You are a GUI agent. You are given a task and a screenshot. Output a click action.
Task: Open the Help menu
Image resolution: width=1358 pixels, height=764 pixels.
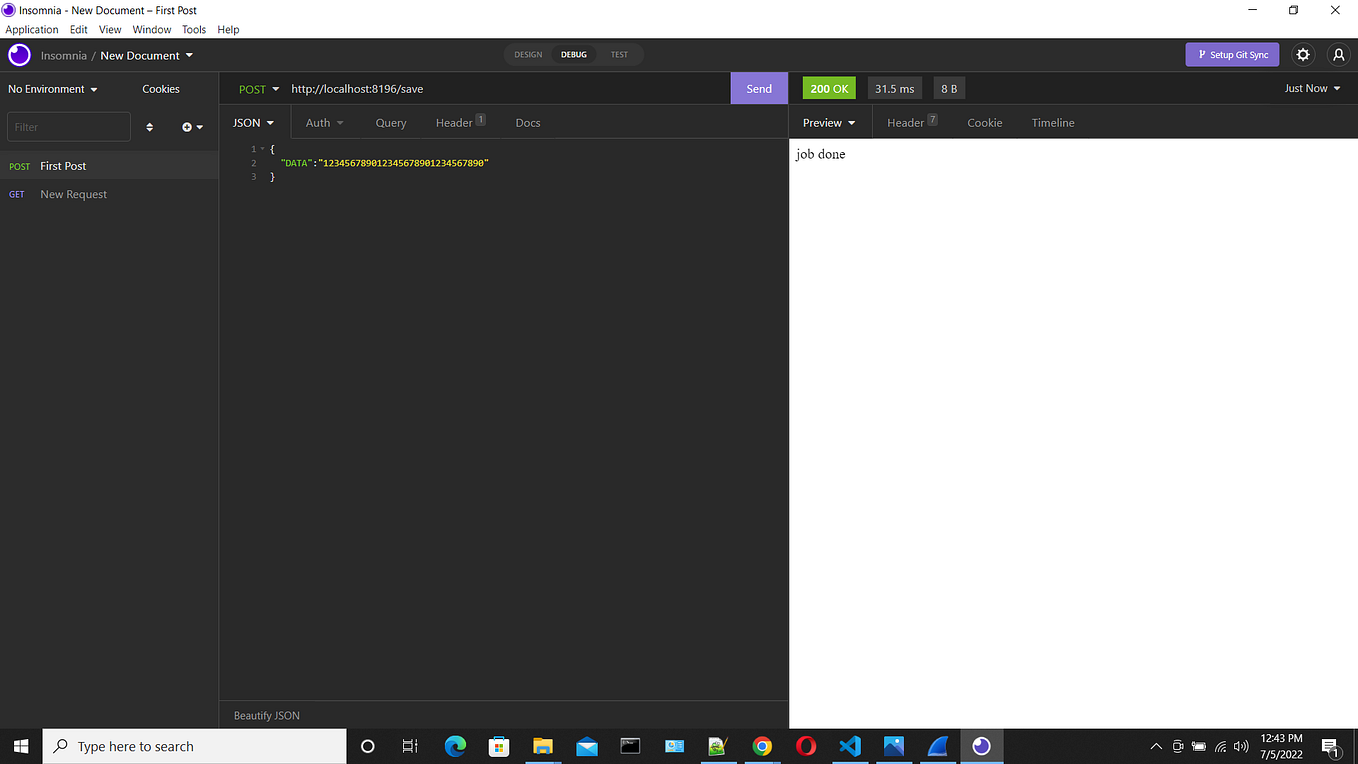(x=228, y=29)
